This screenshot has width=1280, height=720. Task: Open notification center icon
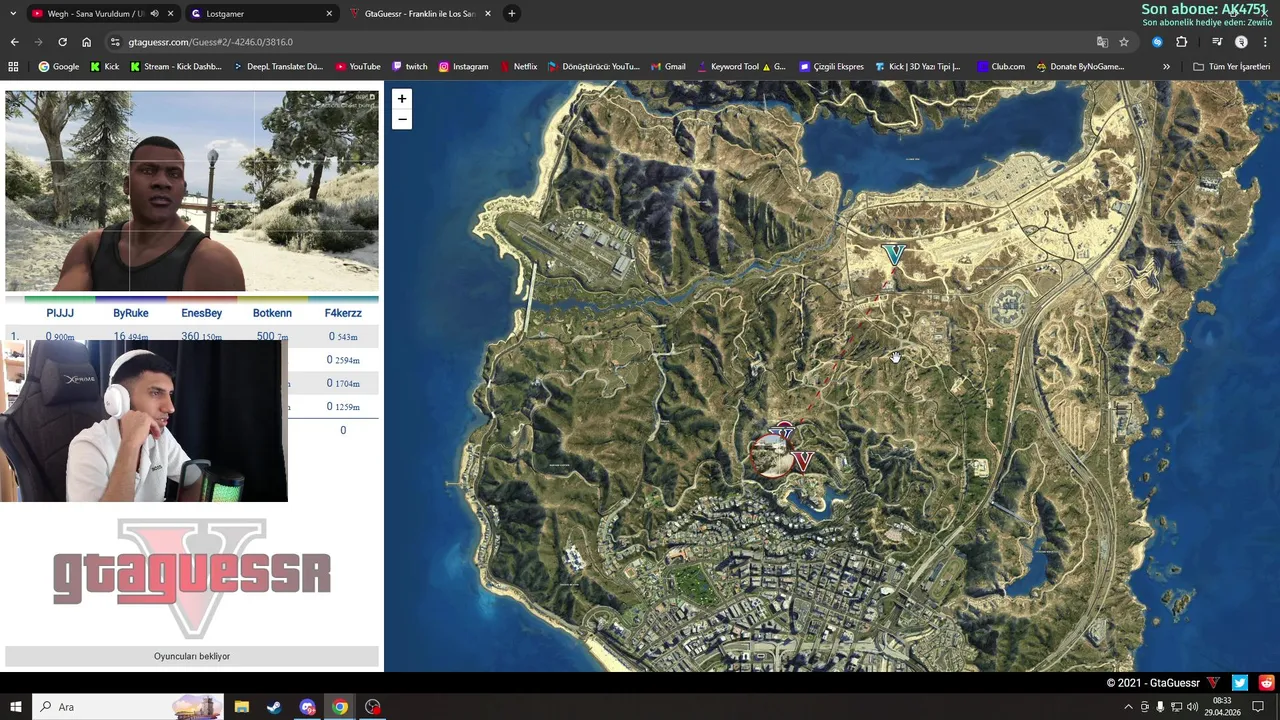pos(1259,707)
